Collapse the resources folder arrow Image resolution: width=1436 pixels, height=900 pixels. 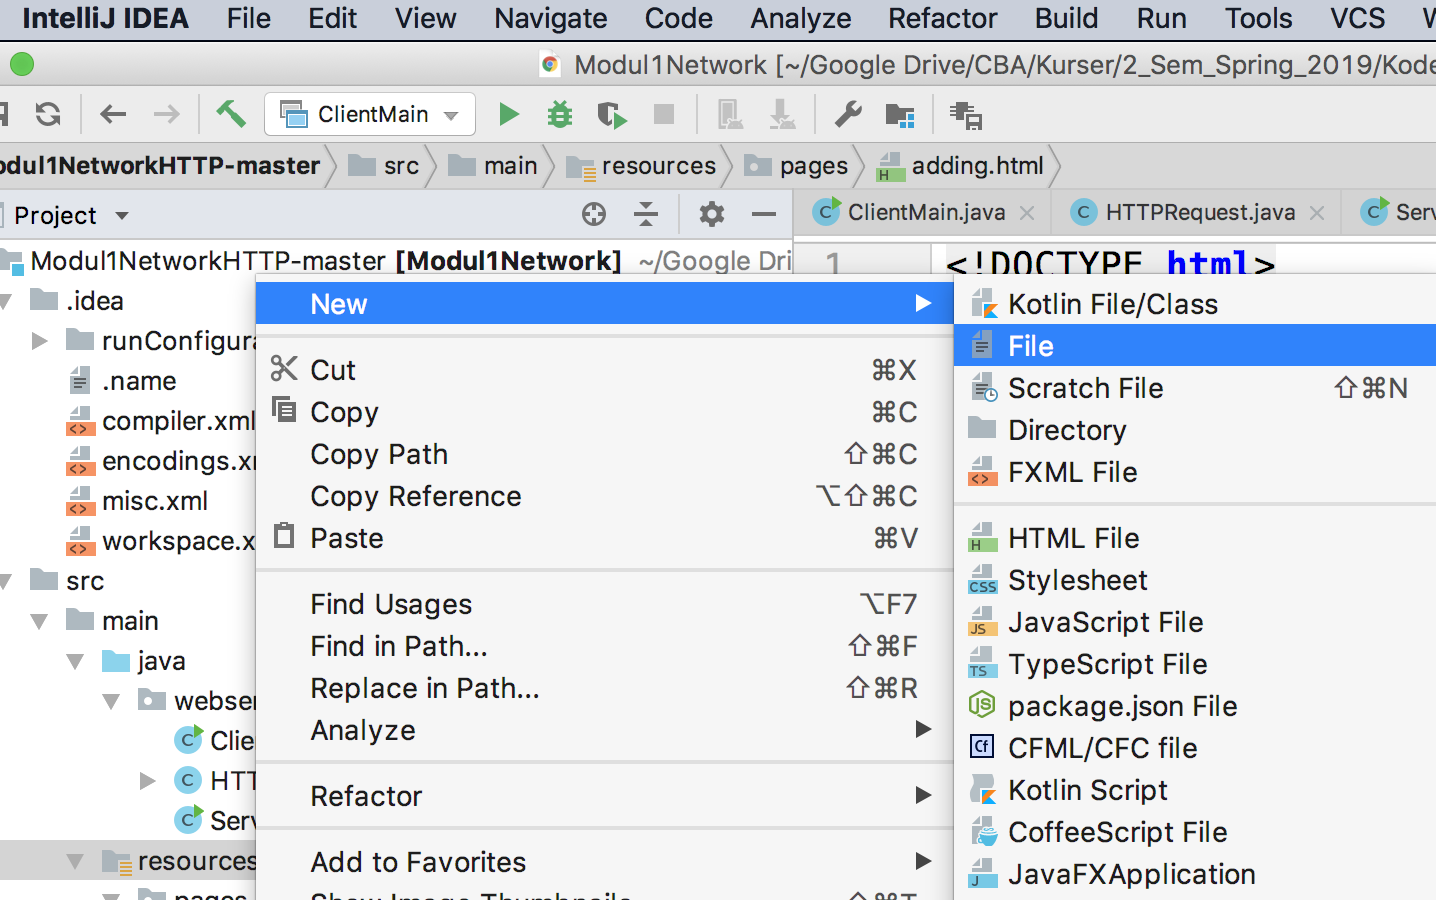pos(76,861)
